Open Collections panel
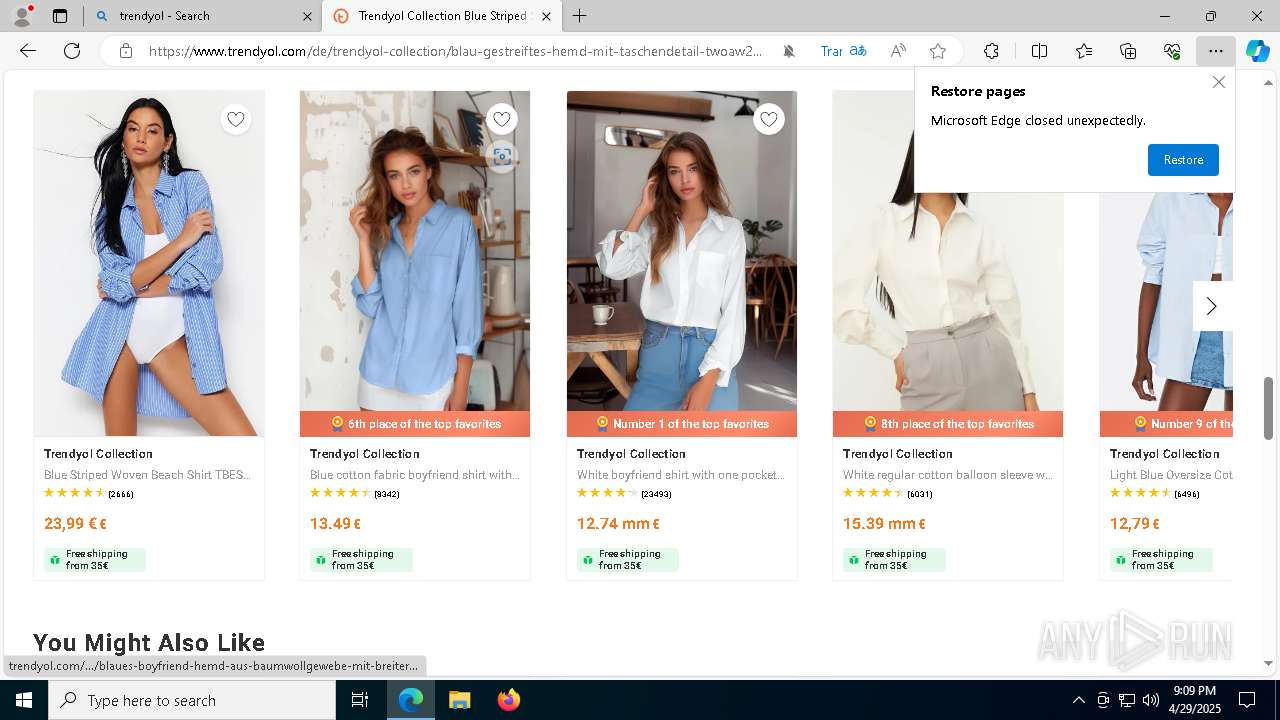This screenshot has width=1280, height=720. pyautogui.click(x=1128, y=51)
